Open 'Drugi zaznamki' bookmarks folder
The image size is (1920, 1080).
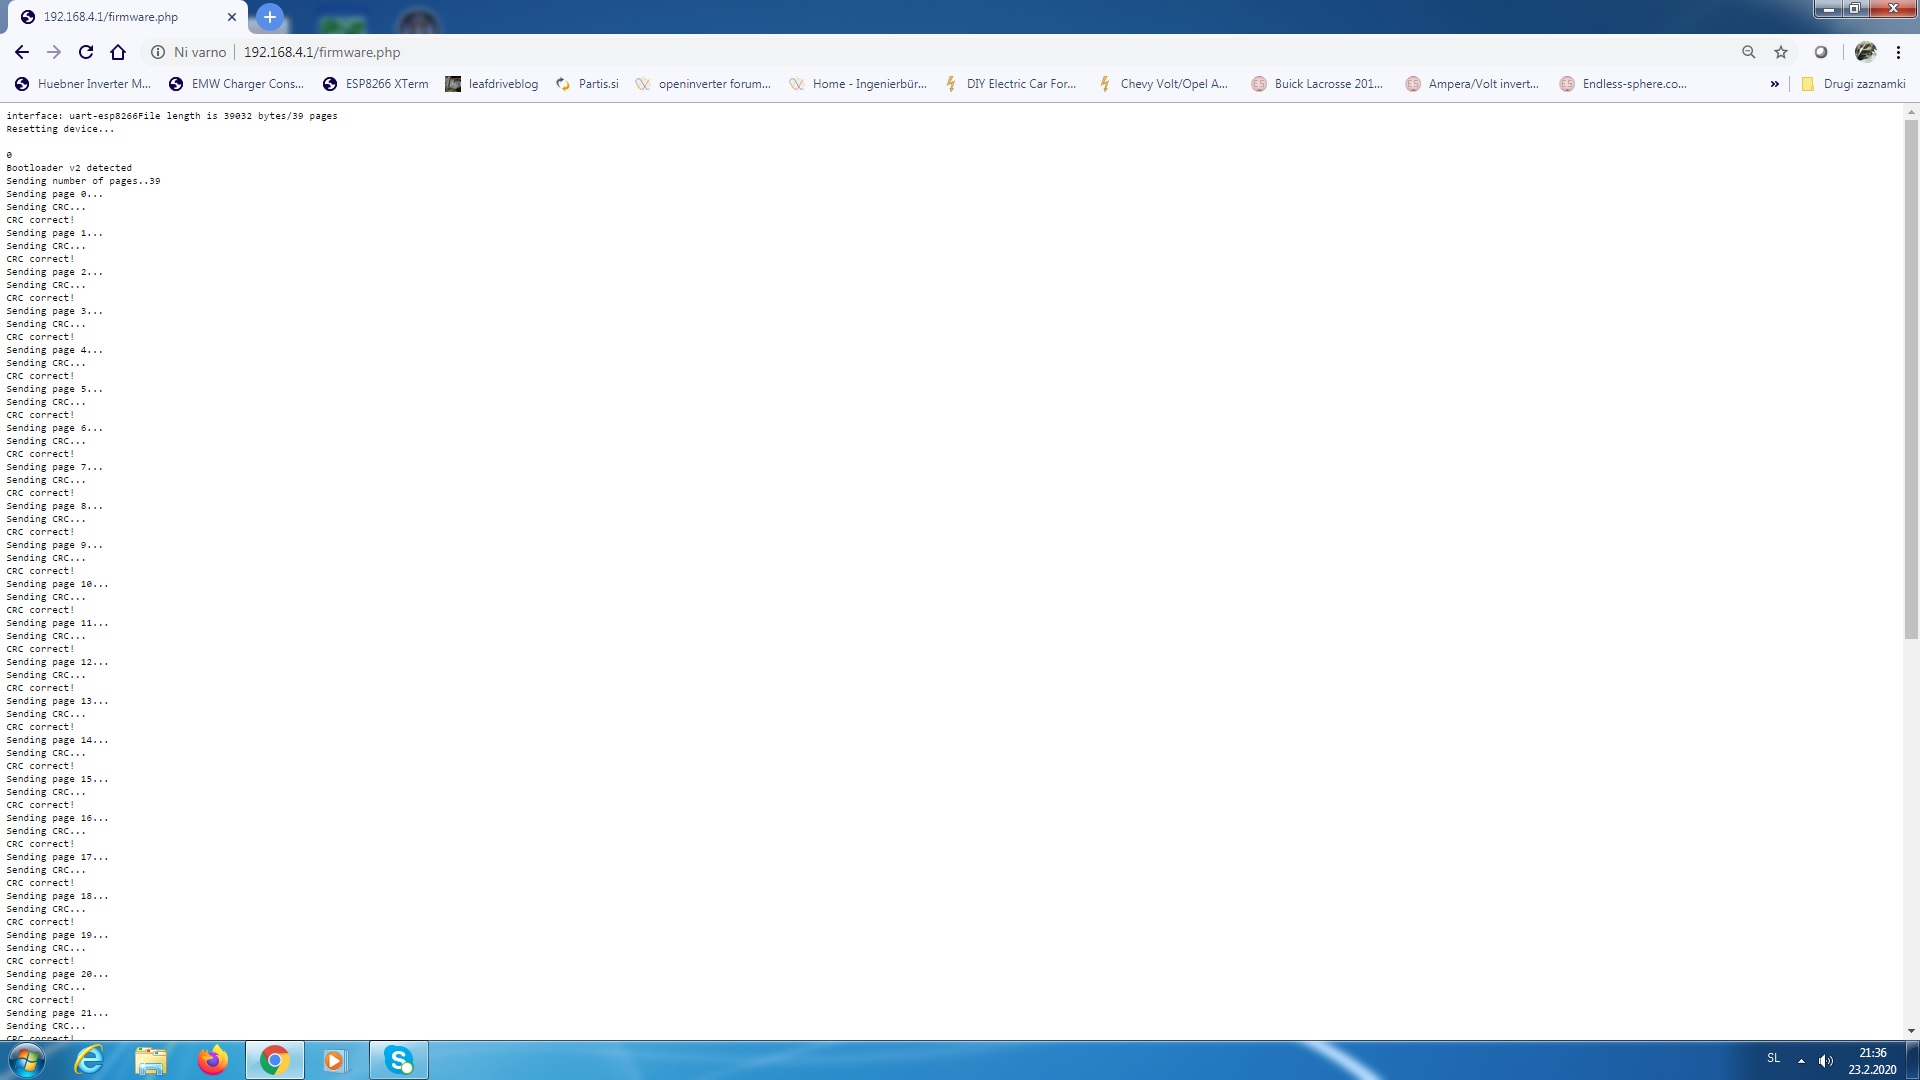[1853, 84]
